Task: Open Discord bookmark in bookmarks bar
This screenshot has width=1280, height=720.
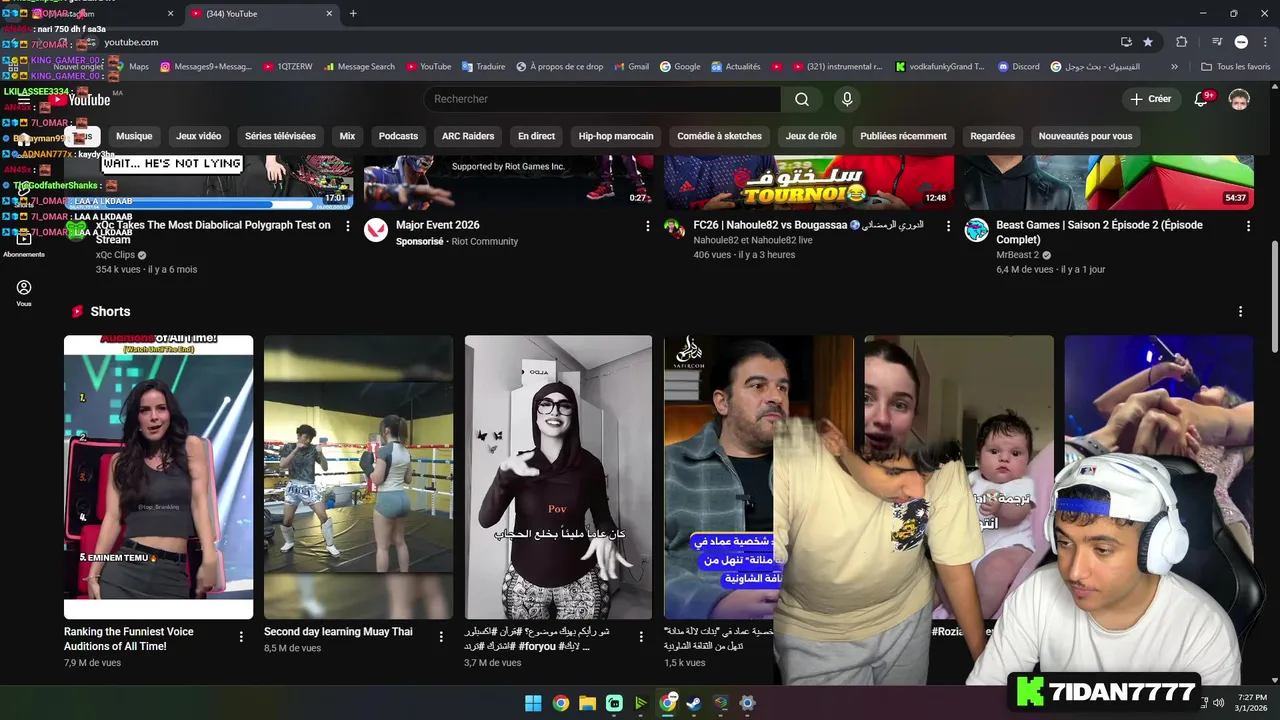Action: point(1018,67)
